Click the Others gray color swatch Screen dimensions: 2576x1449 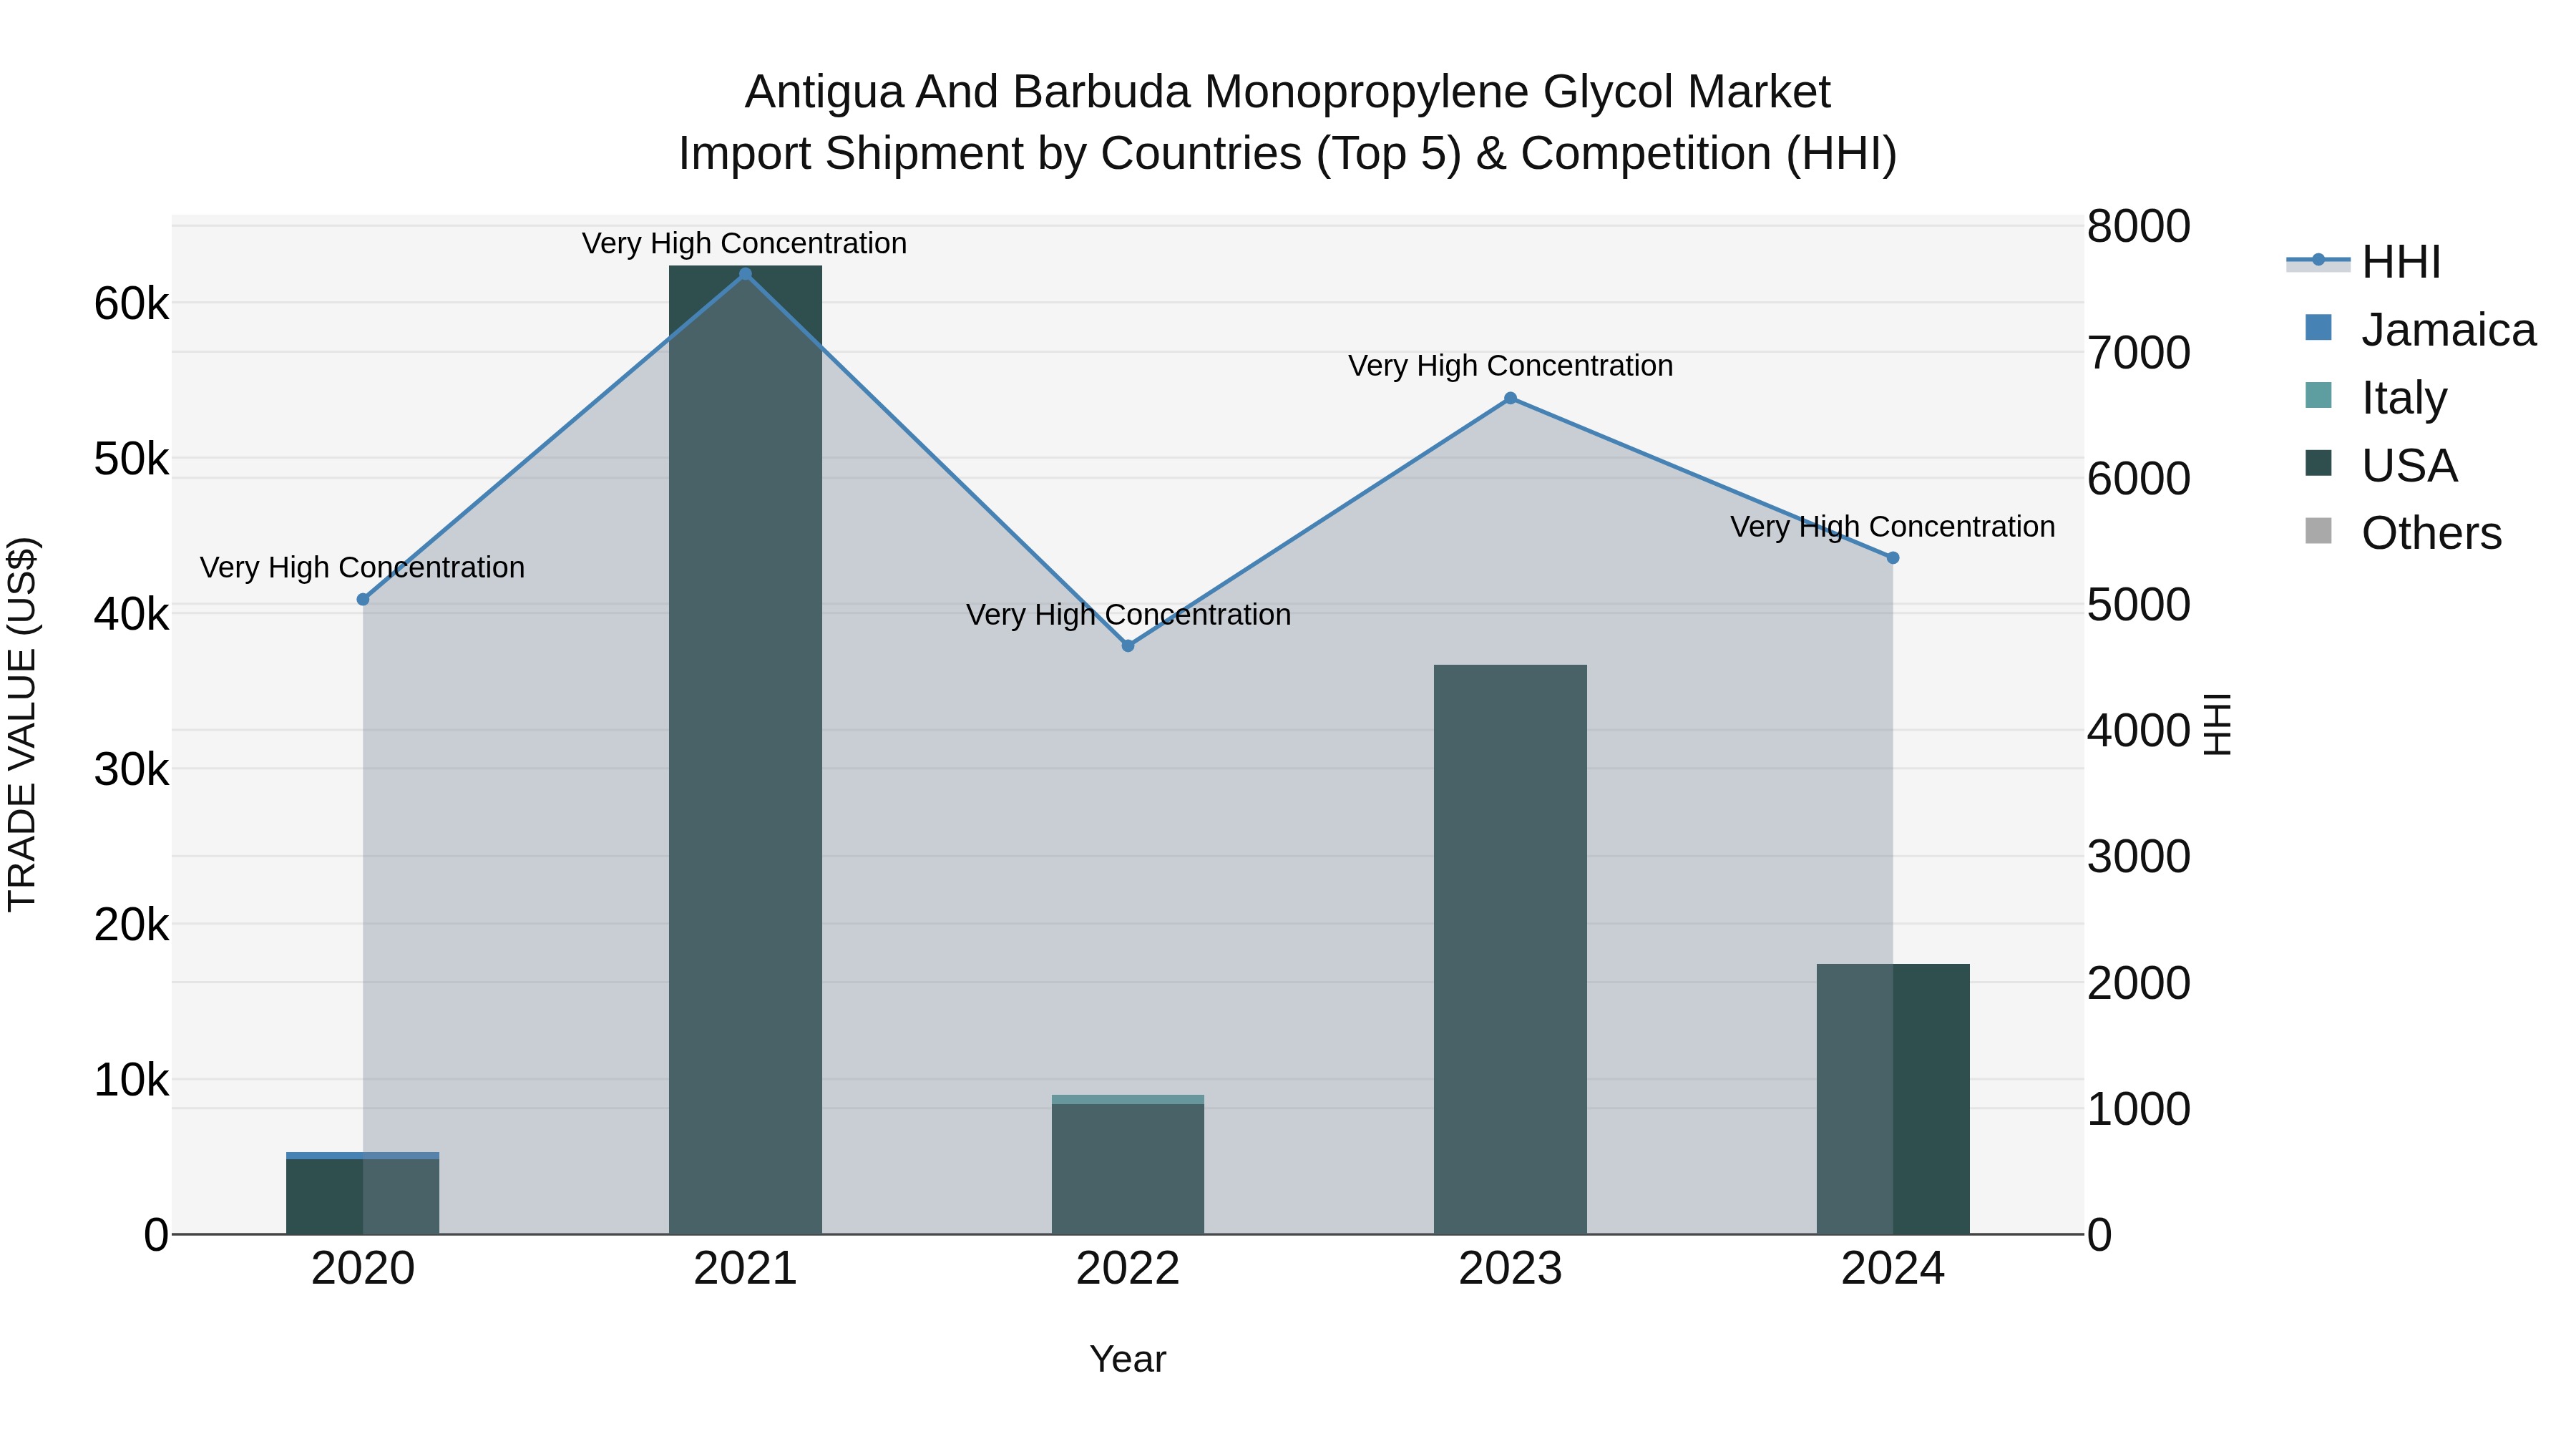pos(2318,531)
